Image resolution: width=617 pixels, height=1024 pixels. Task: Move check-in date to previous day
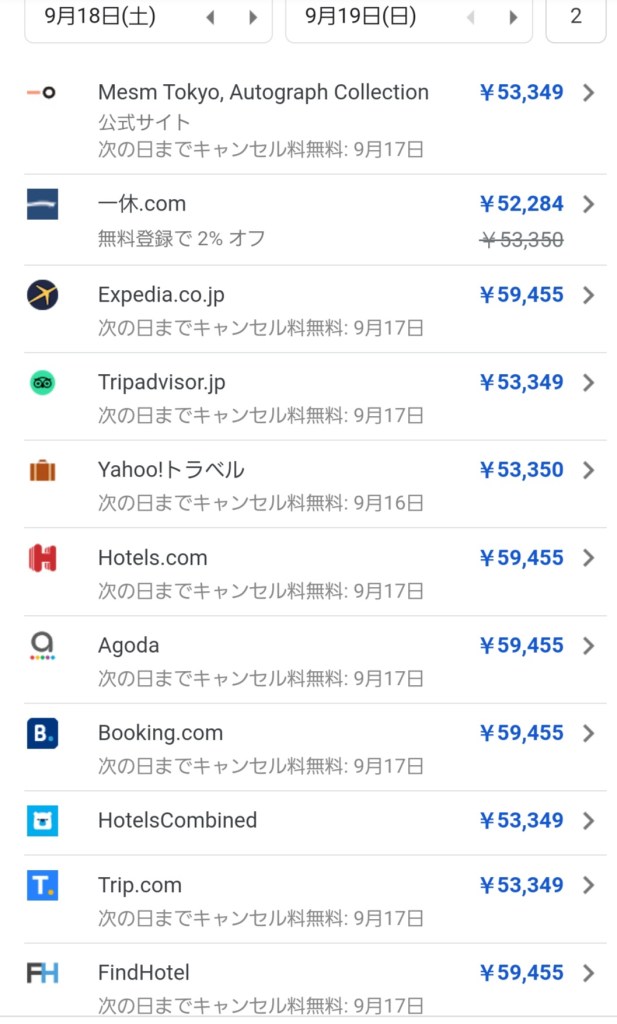(210, 17)
